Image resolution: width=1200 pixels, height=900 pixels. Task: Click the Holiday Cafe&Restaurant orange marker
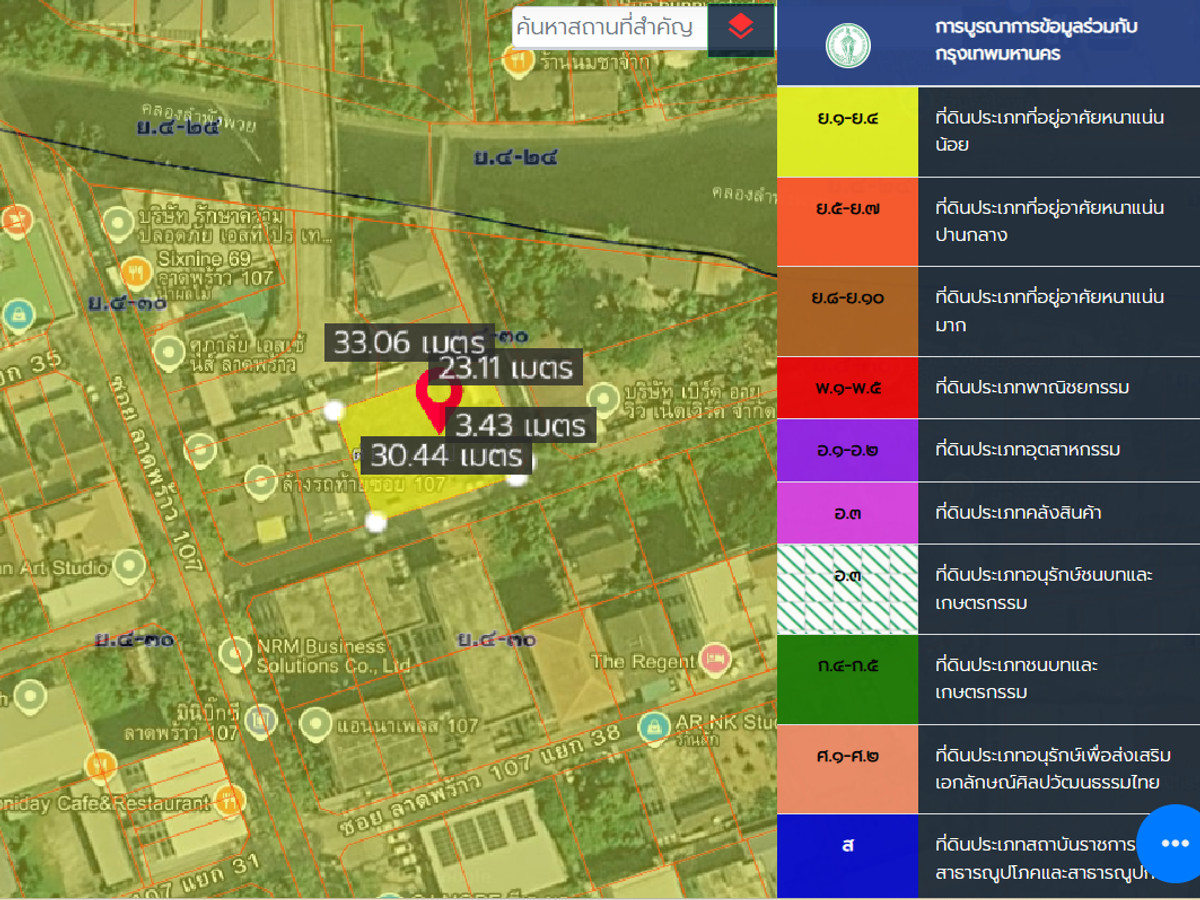(230, 801)
